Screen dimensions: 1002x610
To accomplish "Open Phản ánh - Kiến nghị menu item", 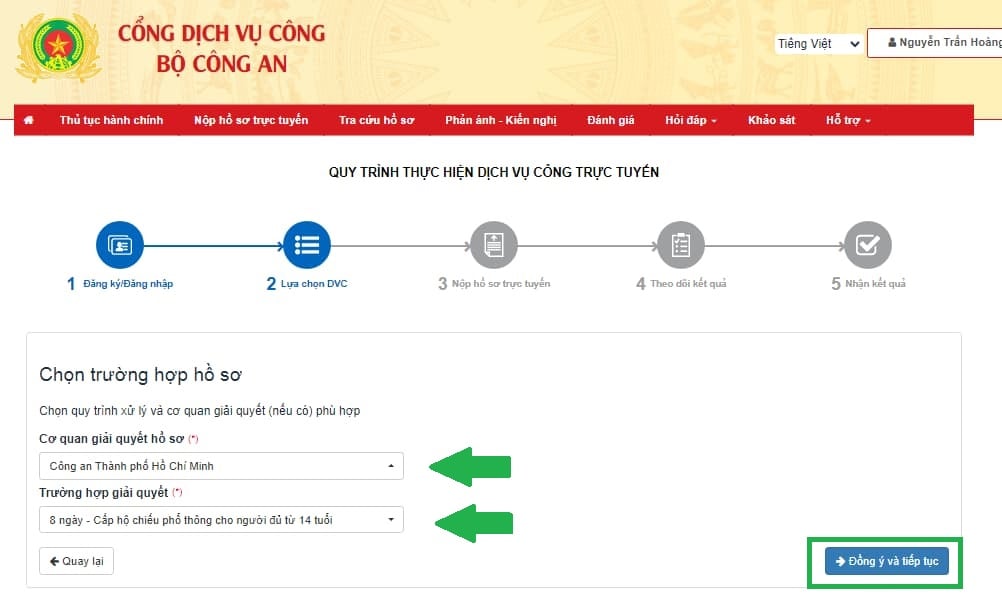I will click(501, 120).
